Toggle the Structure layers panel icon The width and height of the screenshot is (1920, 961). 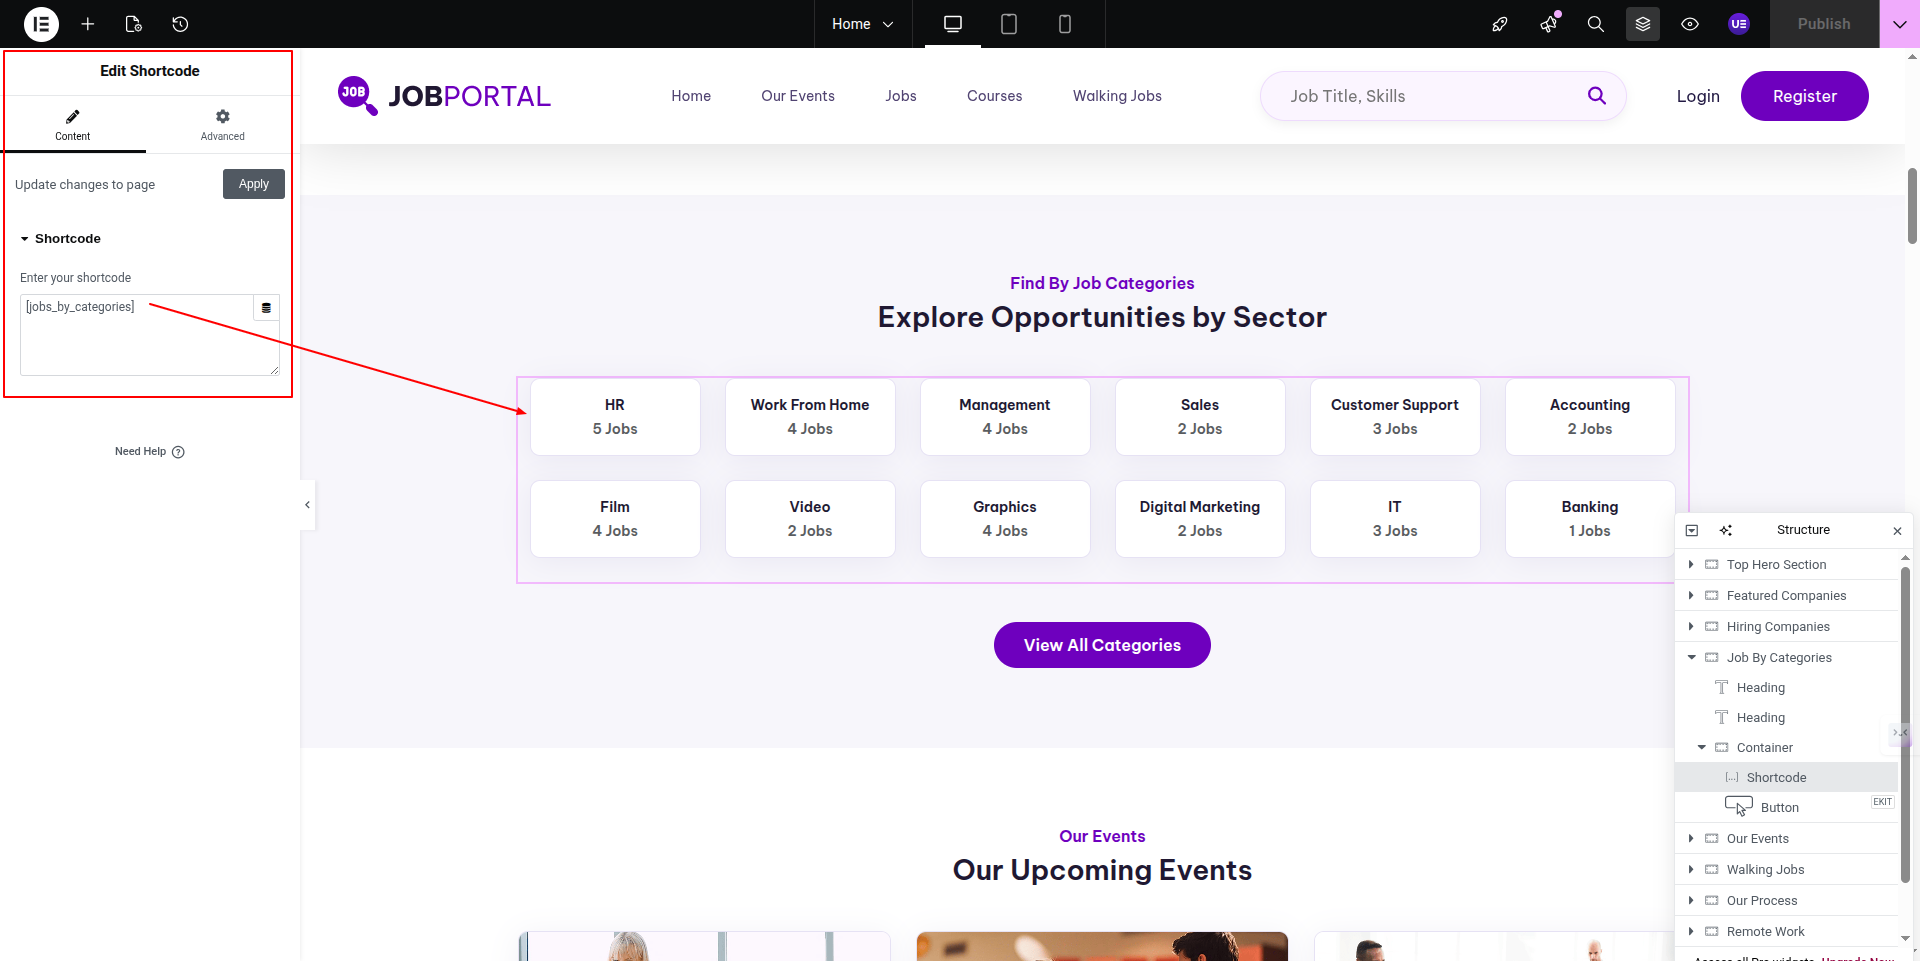click(1642, 24)
